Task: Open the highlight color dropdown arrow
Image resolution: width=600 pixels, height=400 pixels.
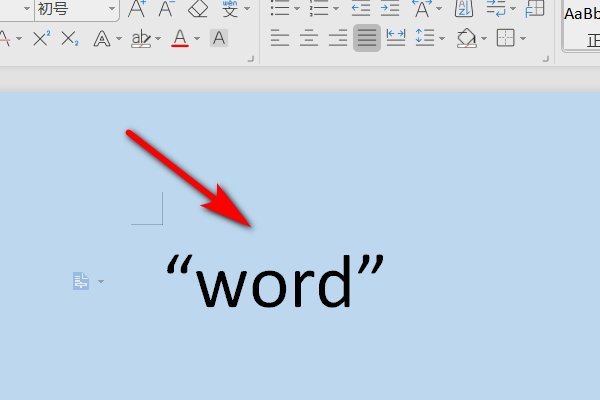Action: 158,39
